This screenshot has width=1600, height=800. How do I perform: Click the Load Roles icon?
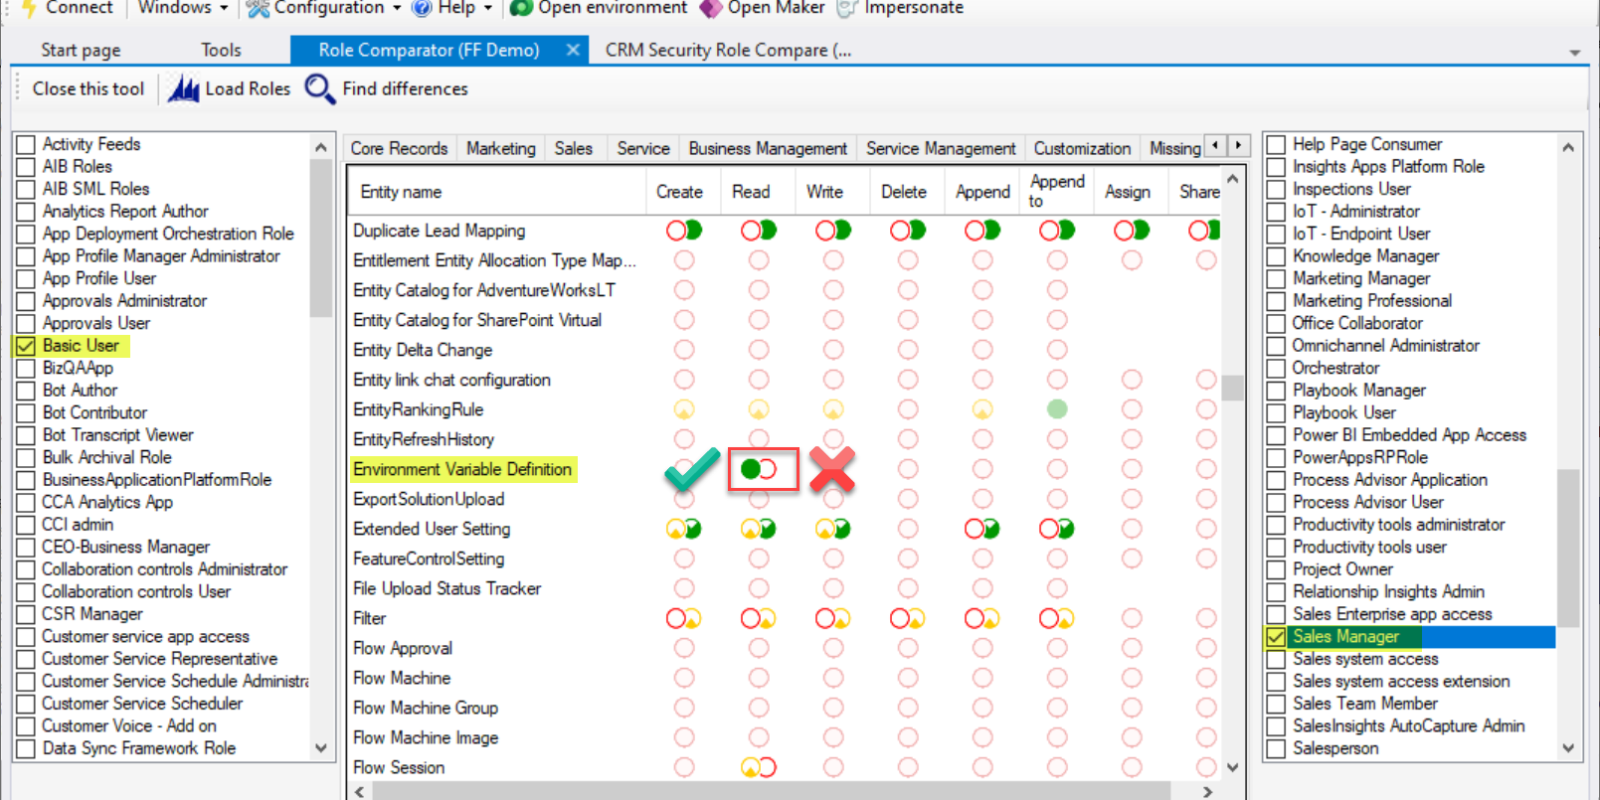point(184,89)
